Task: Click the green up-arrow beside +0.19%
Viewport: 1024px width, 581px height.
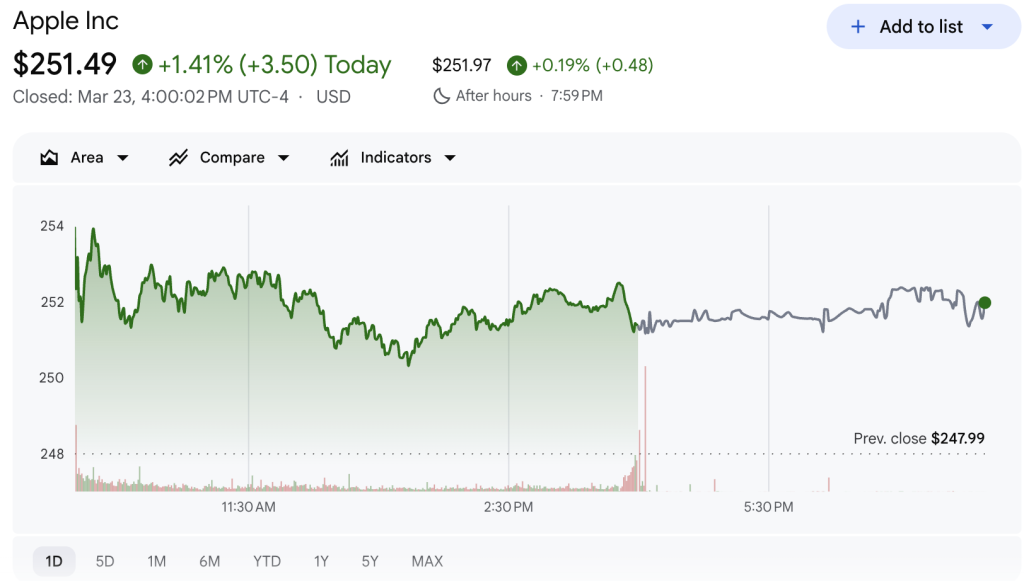Action: point(516,65)
